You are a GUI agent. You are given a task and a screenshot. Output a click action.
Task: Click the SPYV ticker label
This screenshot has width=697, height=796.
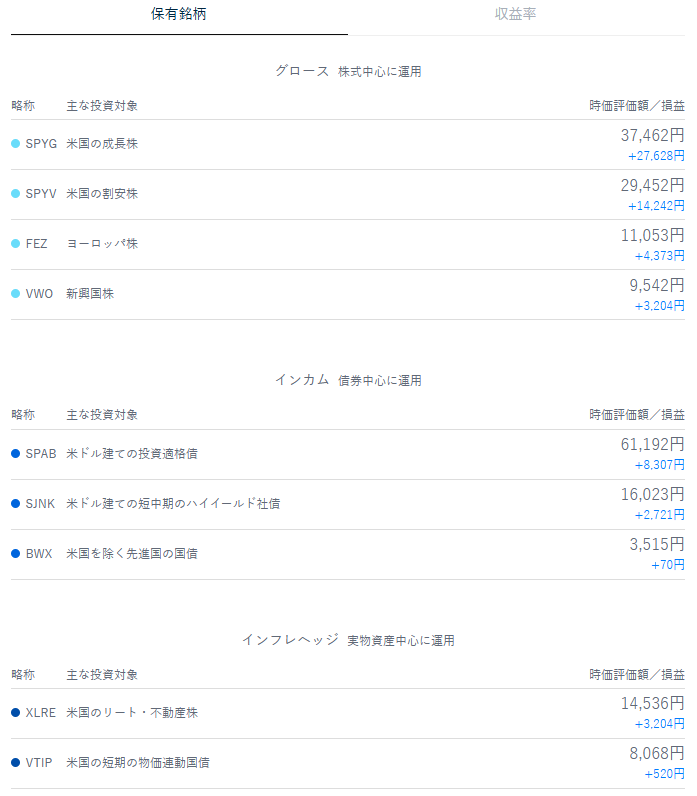(41, 194)
